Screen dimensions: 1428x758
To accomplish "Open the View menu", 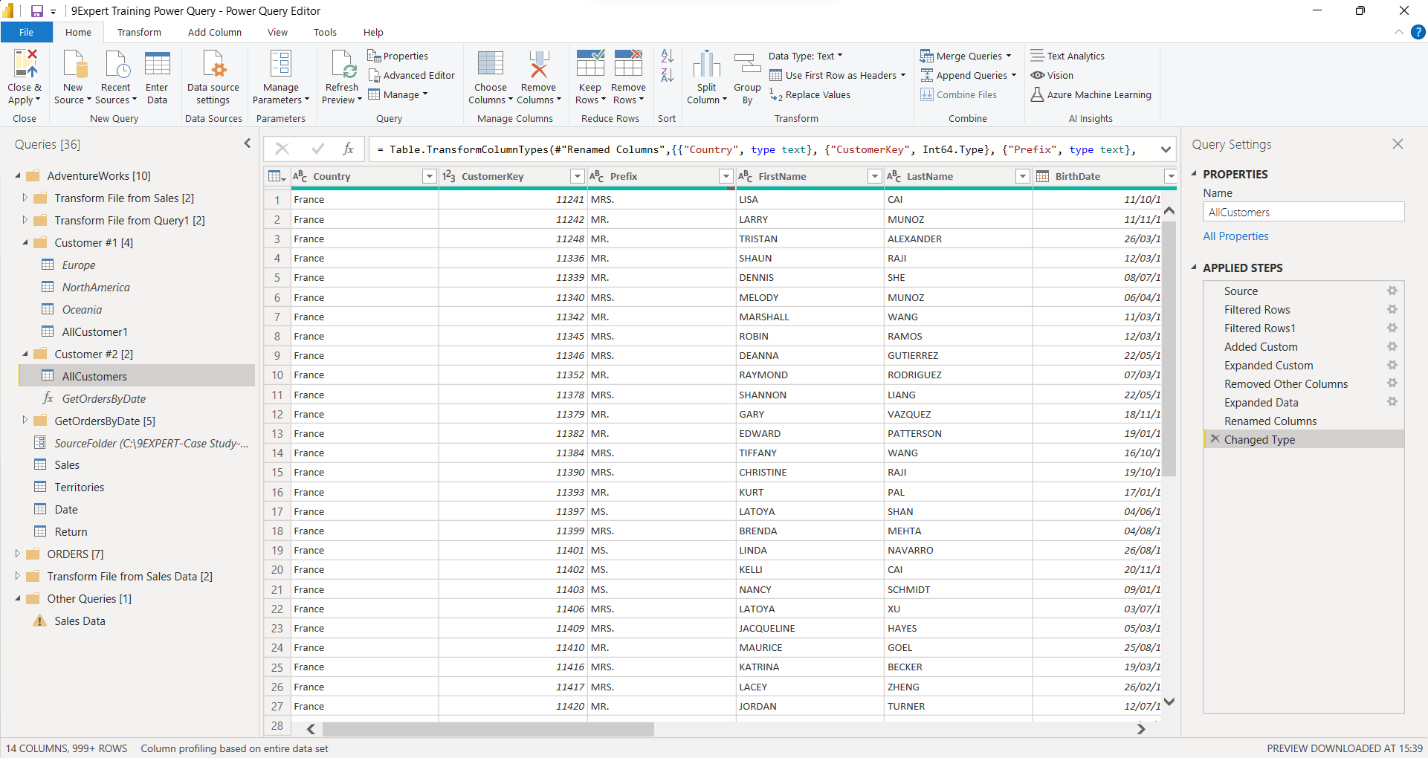I will (276, 31).
